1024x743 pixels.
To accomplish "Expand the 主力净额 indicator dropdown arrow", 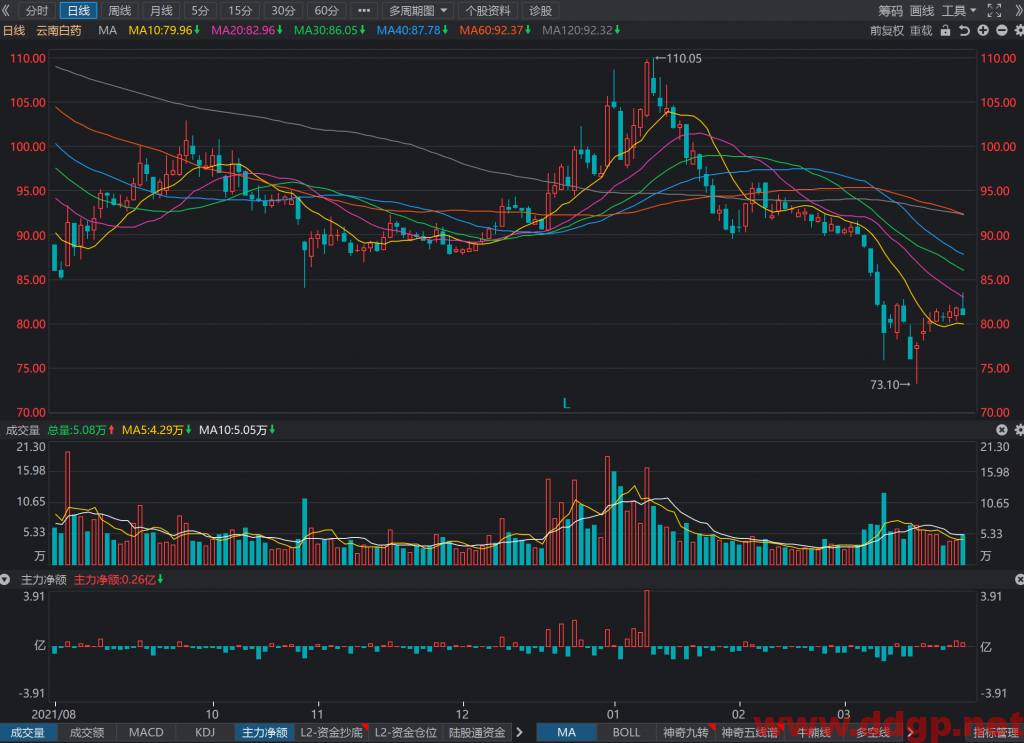I will coord(5,579).
